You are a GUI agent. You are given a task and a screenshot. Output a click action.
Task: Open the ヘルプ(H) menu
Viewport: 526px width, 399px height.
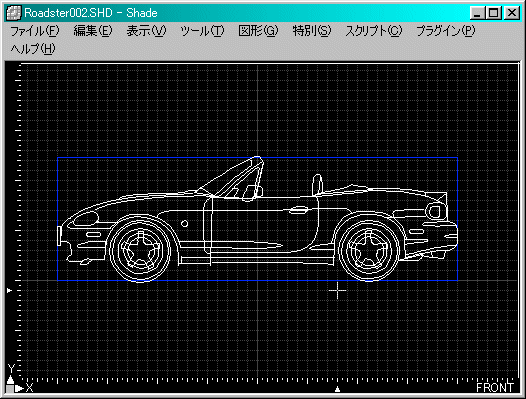tap(33, 49)
